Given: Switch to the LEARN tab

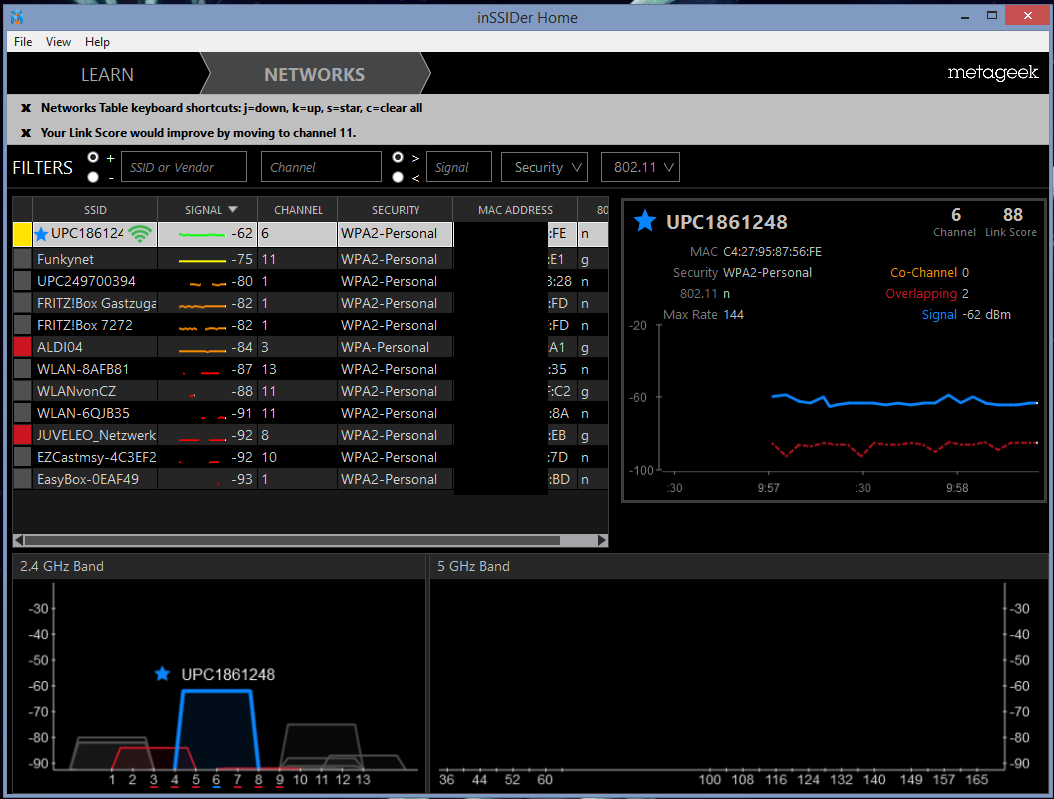Looking at the screenshot, I should (x=107, y=75).
